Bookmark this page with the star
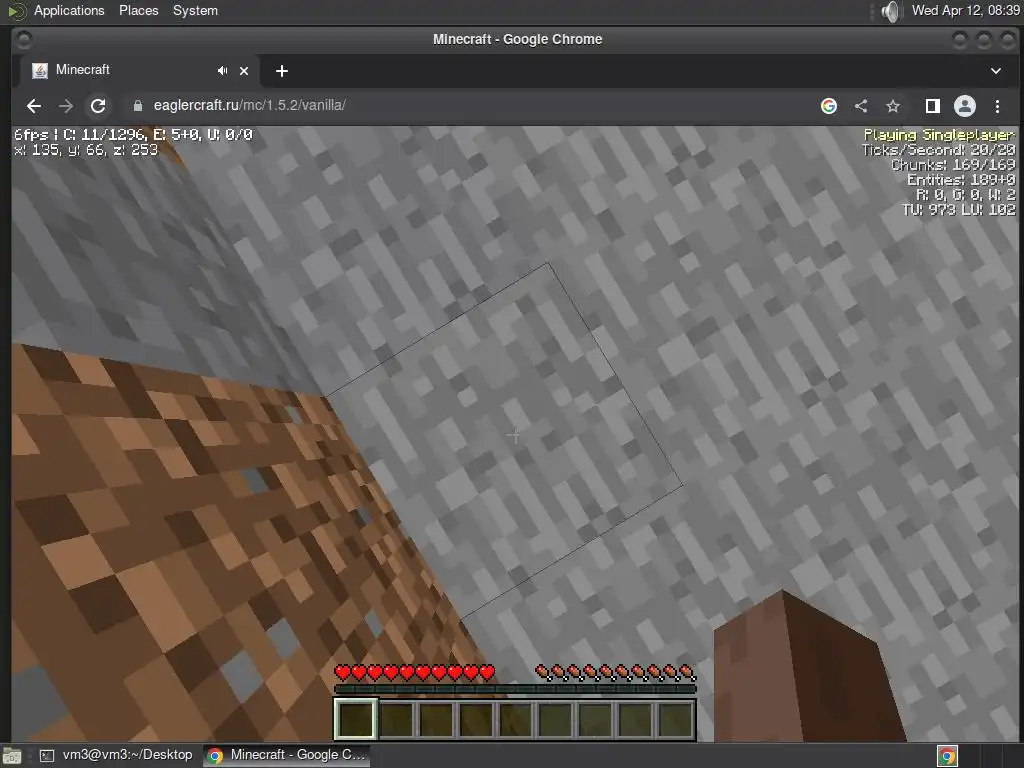The width and height of the screenshot is (1024, 768). pyautogui.click(x=893, y=106)
